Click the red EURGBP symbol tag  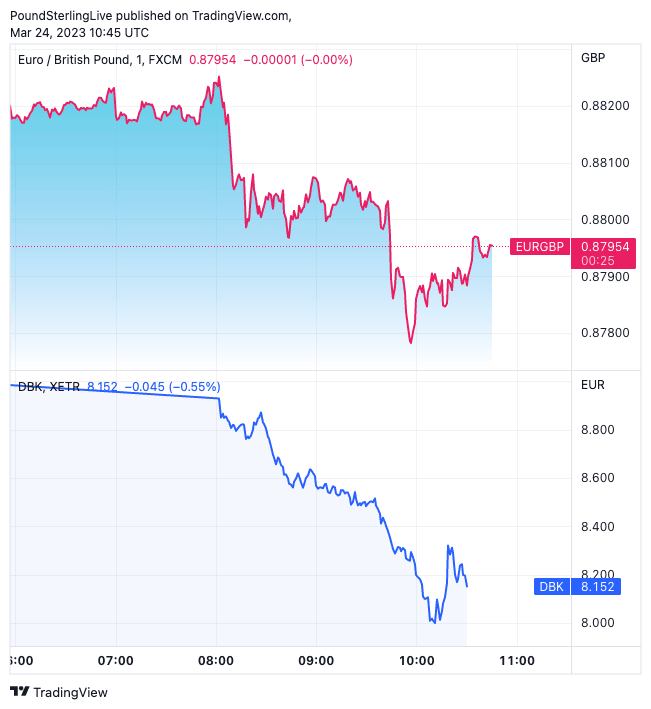click(538, 247)
